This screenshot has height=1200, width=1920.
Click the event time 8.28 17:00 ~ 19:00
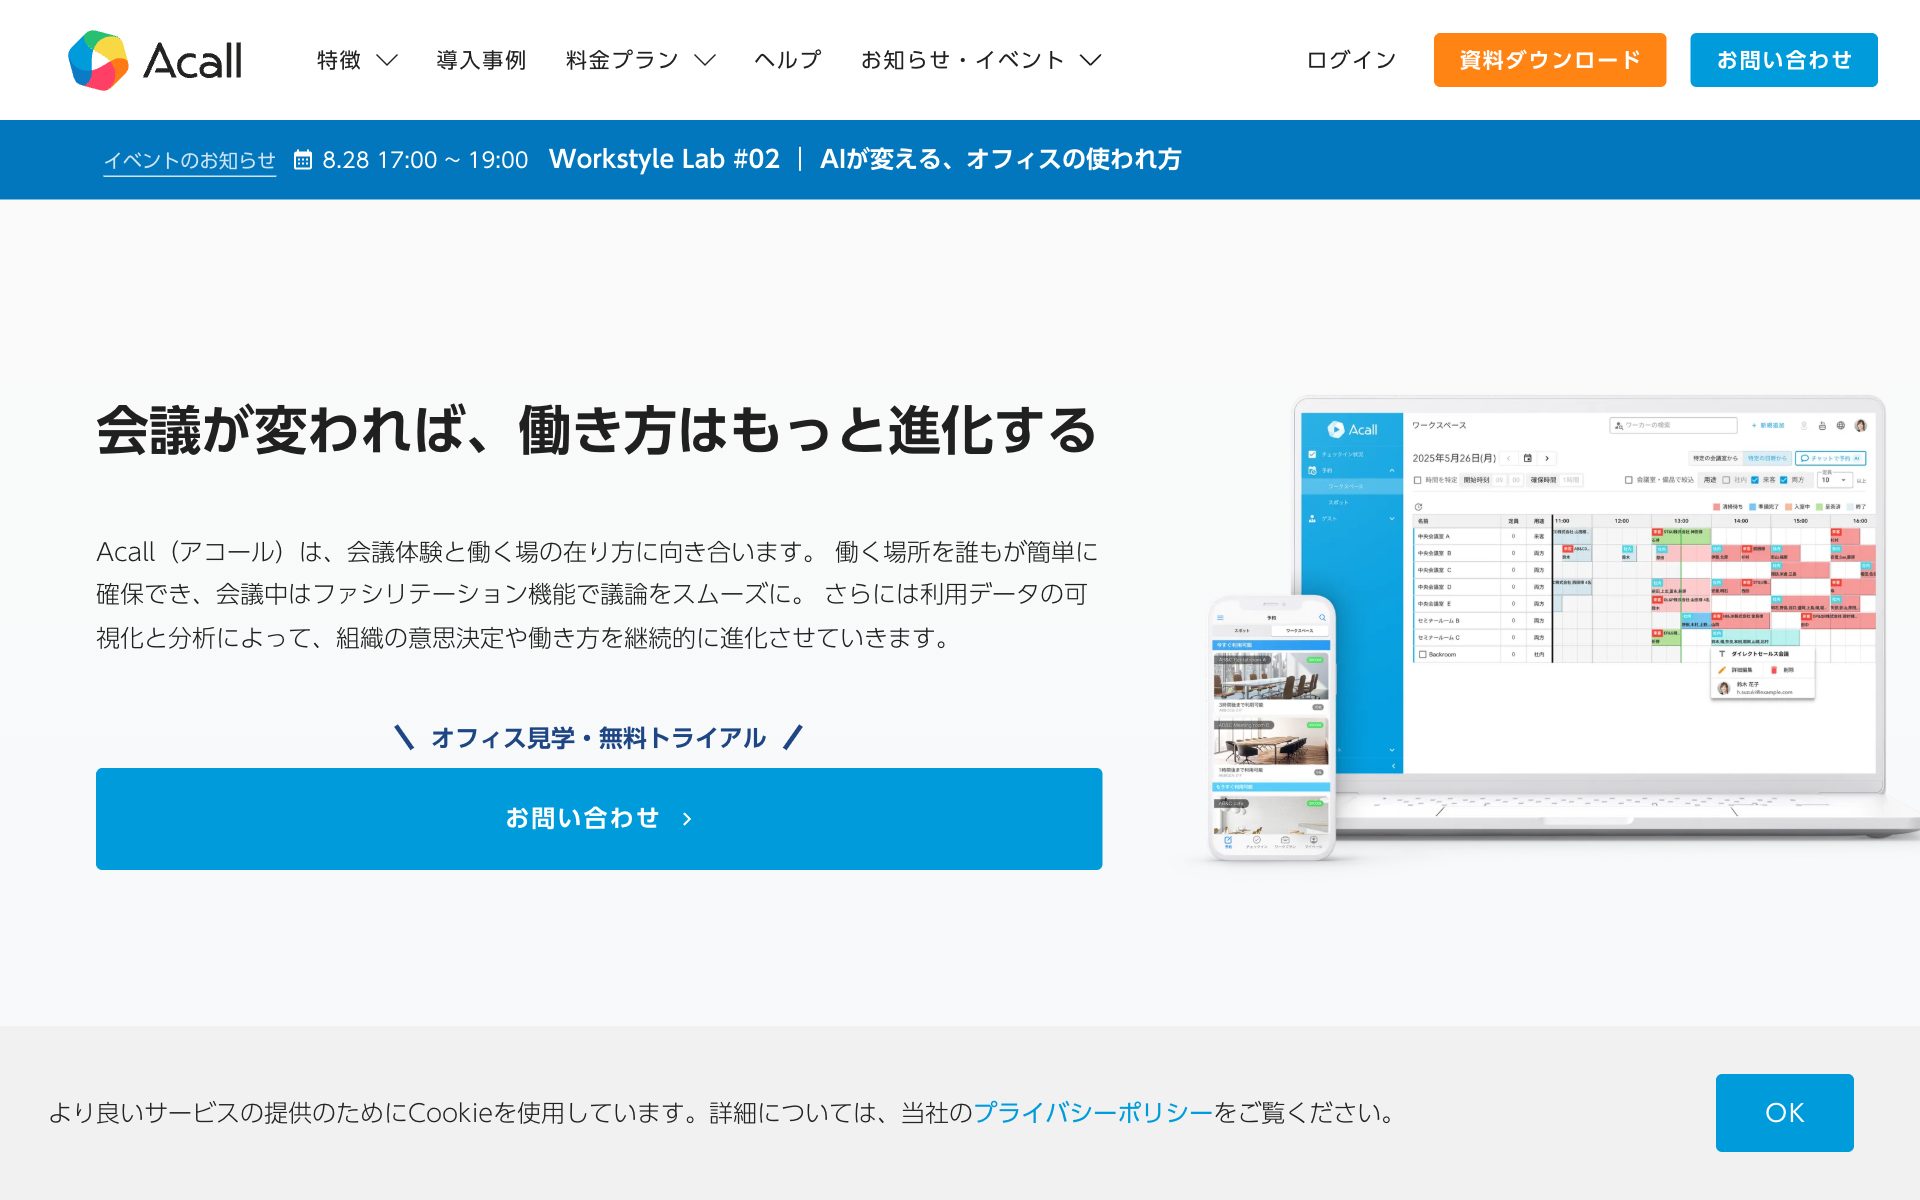pyautogui.click(x=425, y=160)
